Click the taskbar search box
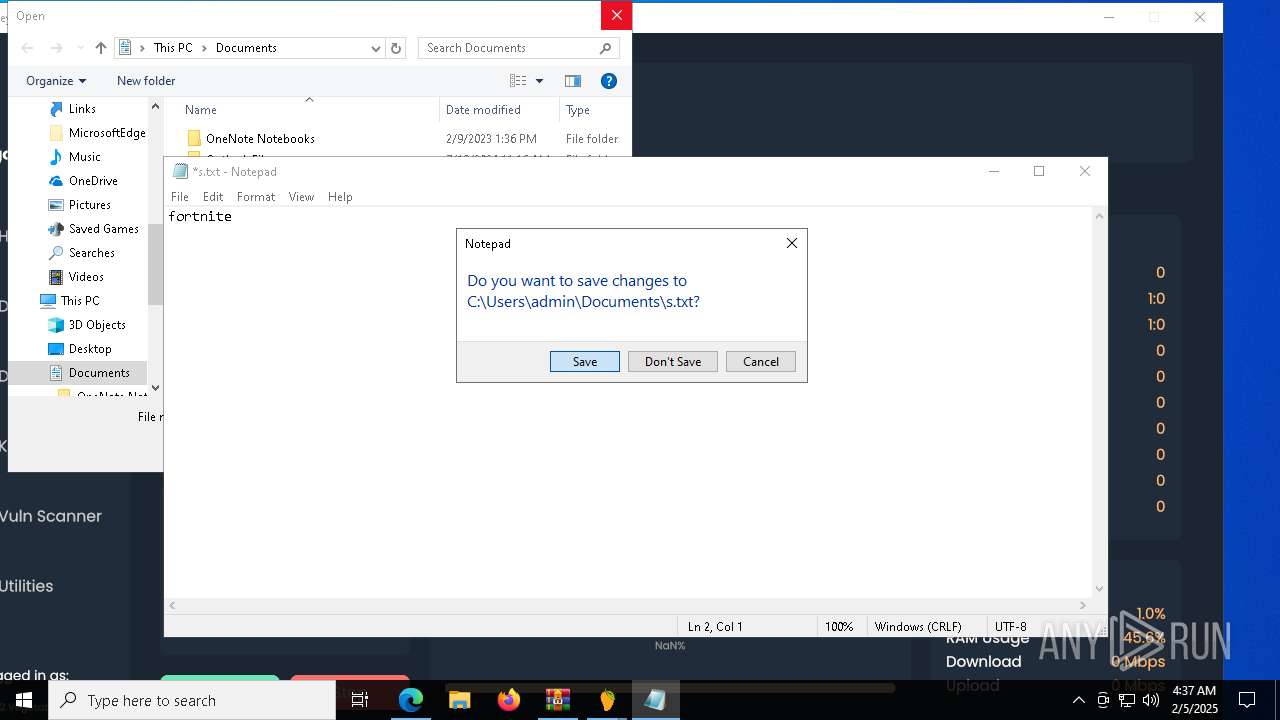 [192, 700]
